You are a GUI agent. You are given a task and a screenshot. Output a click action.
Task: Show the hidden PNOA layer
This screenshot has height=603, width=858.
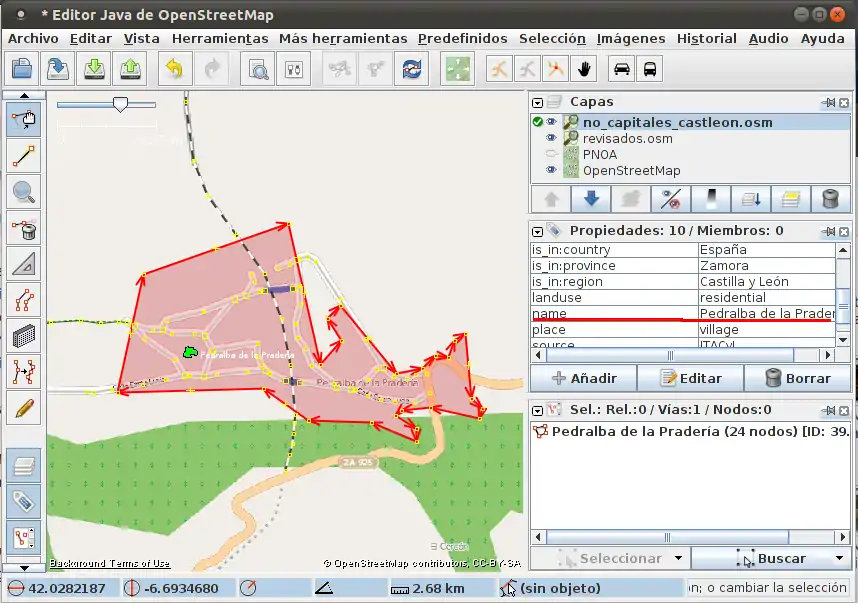pos(551,154)
